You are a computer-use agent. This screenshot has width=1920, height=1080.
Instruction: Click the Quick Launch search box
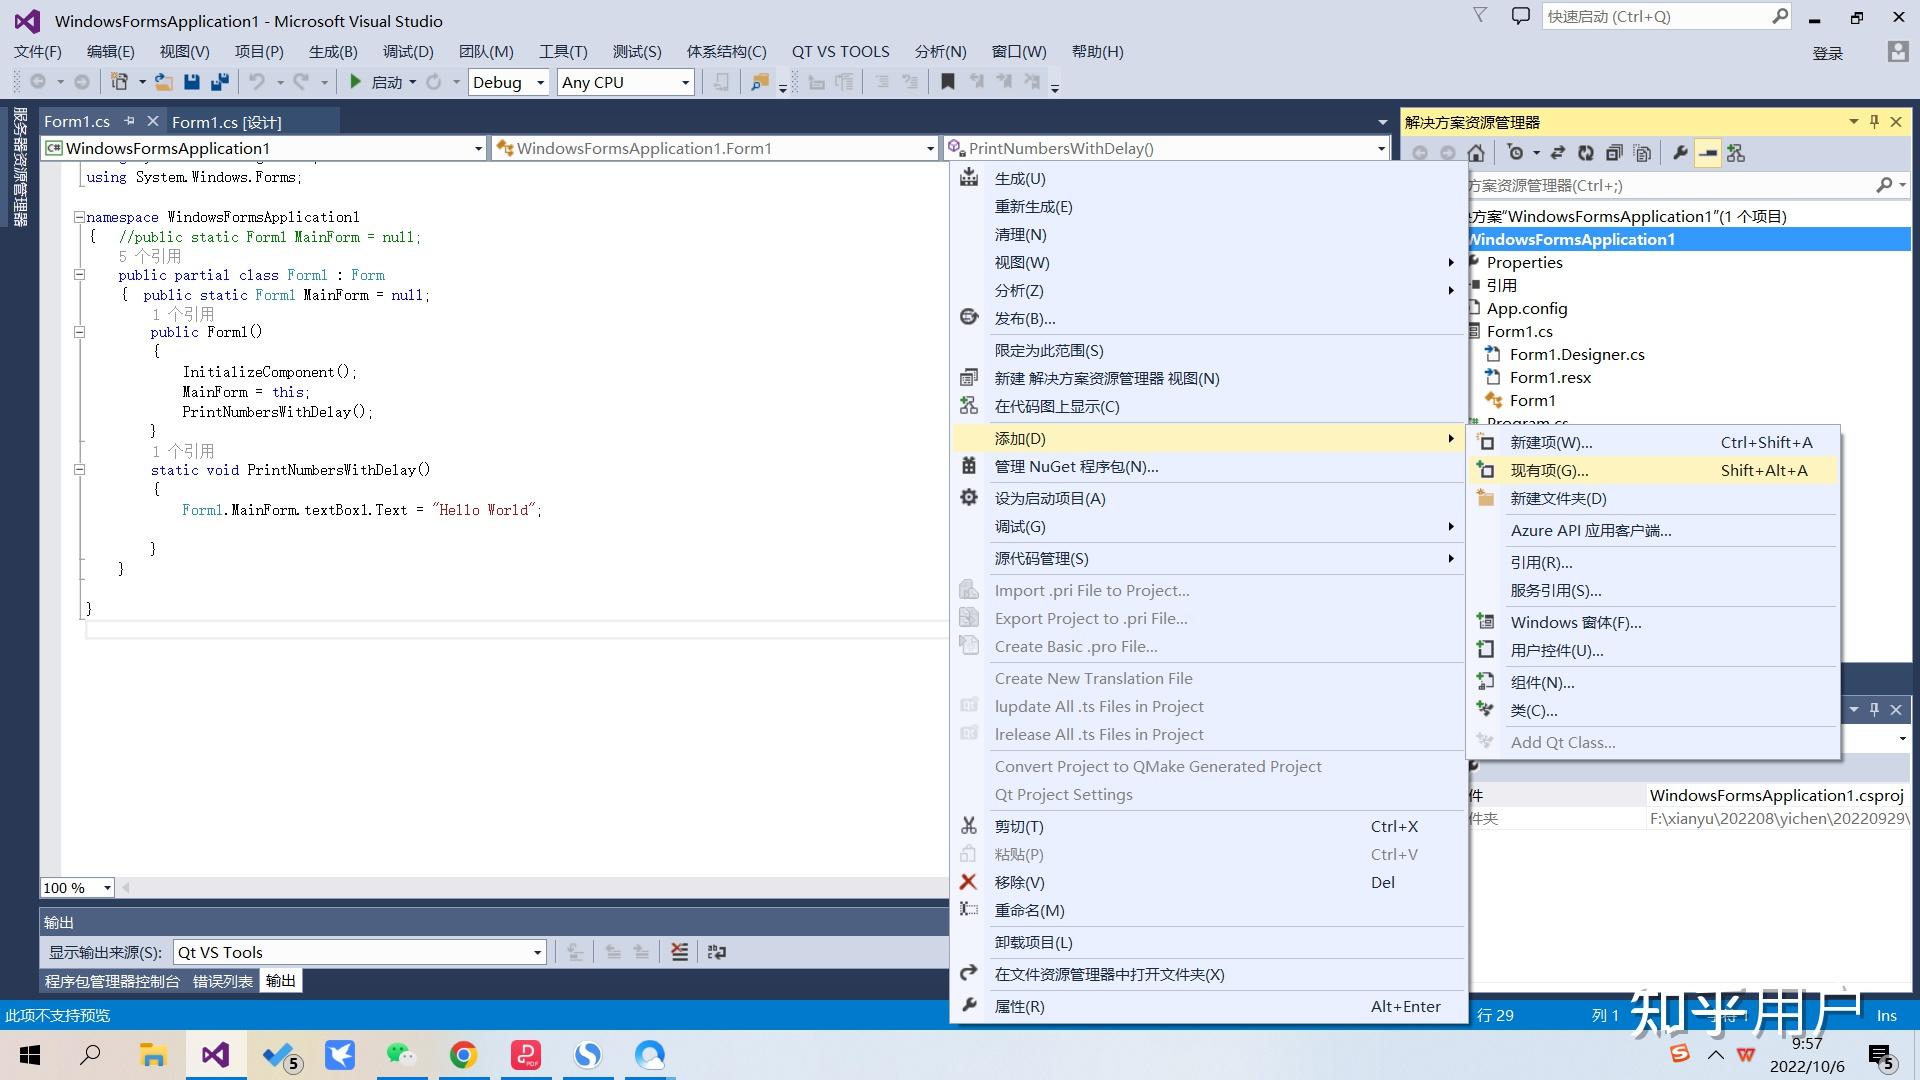pyautogui.click(x=1667, y=16)
